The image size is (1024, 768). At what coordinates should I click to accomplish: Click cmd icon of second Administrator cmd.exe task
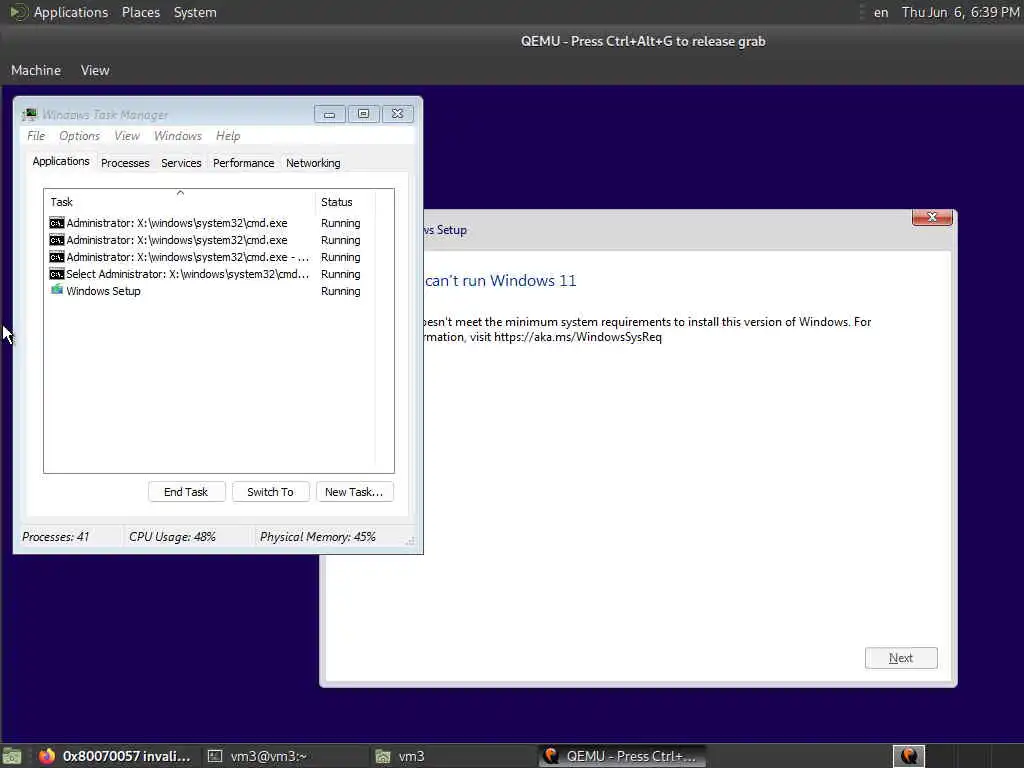pyautogui.click(x=57, y=240)
